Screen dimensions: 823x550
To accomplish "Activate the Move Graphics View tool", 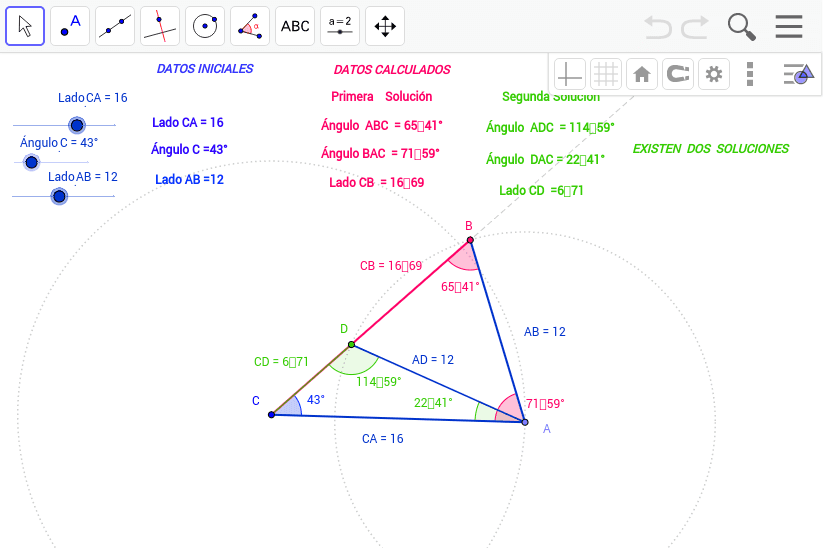I will point(385,26).
